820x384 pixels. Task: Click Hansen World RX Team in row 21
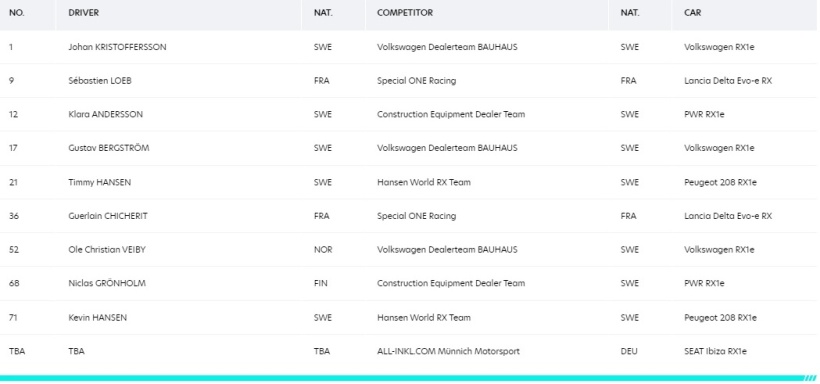(x=424, y=183)
